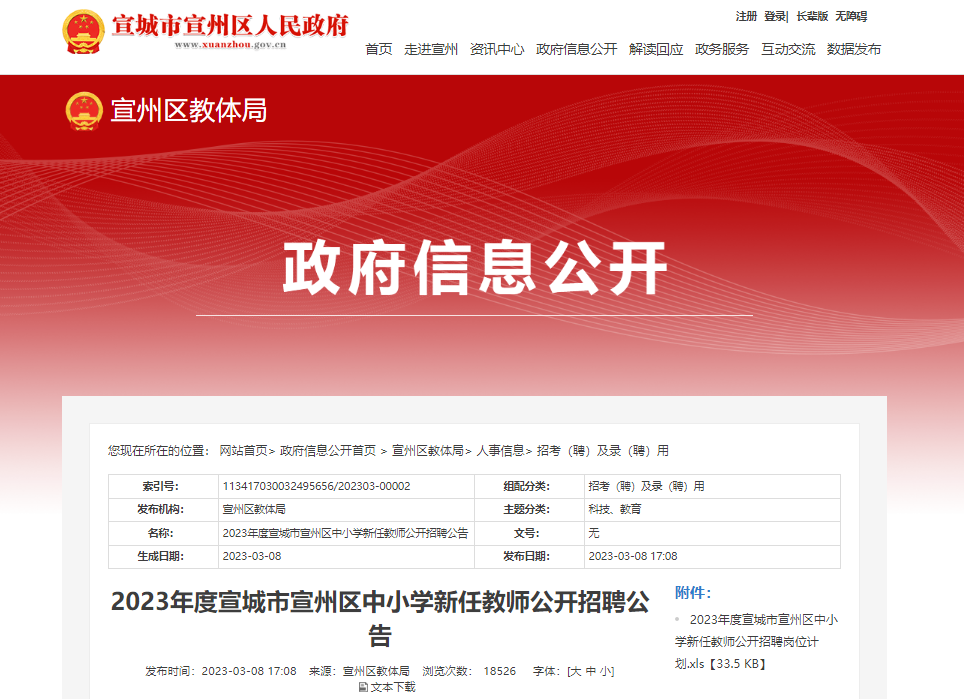This screenshot has height=699, width=964.
Task: Switch to 长辈版 mode
Action: coord(812,17)
